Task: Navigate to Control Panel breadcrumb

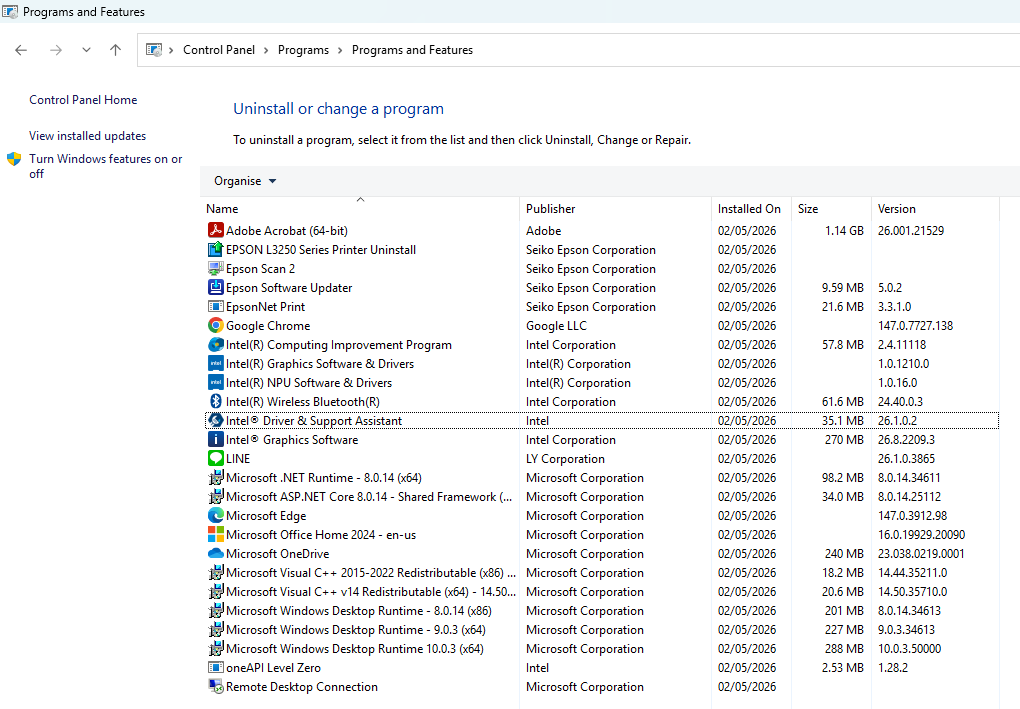Action: pos(219,50)
